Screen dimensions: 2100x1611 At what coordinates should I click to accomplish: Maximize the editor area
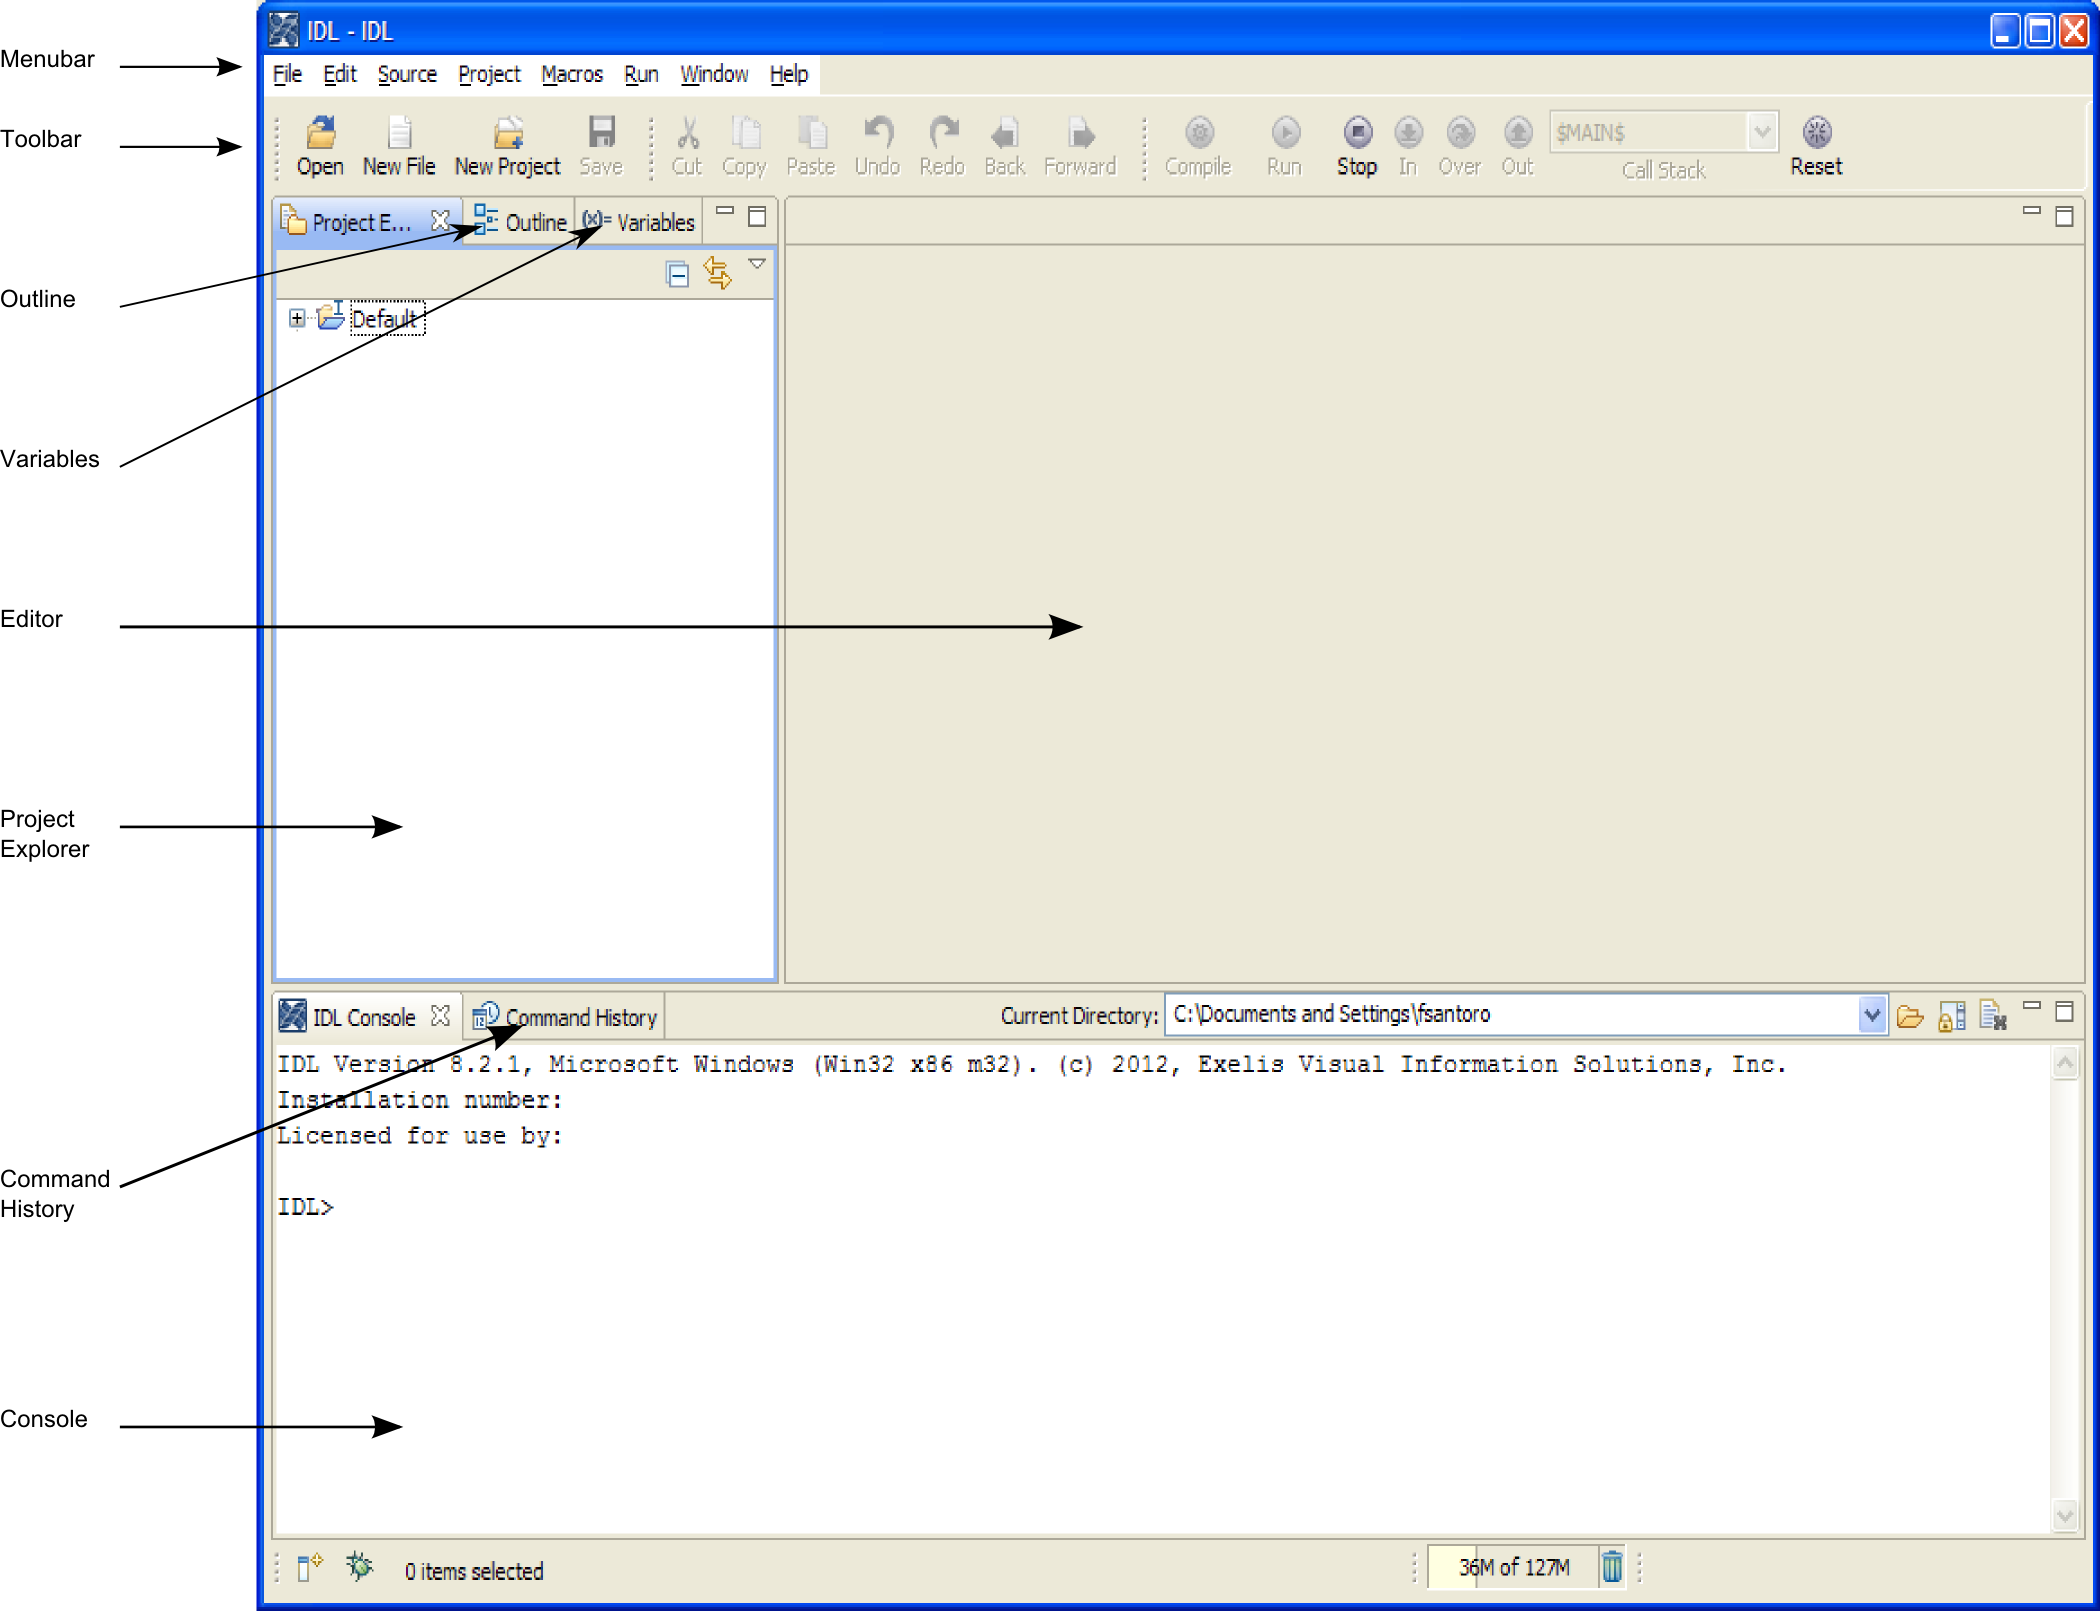point(2064,216)
